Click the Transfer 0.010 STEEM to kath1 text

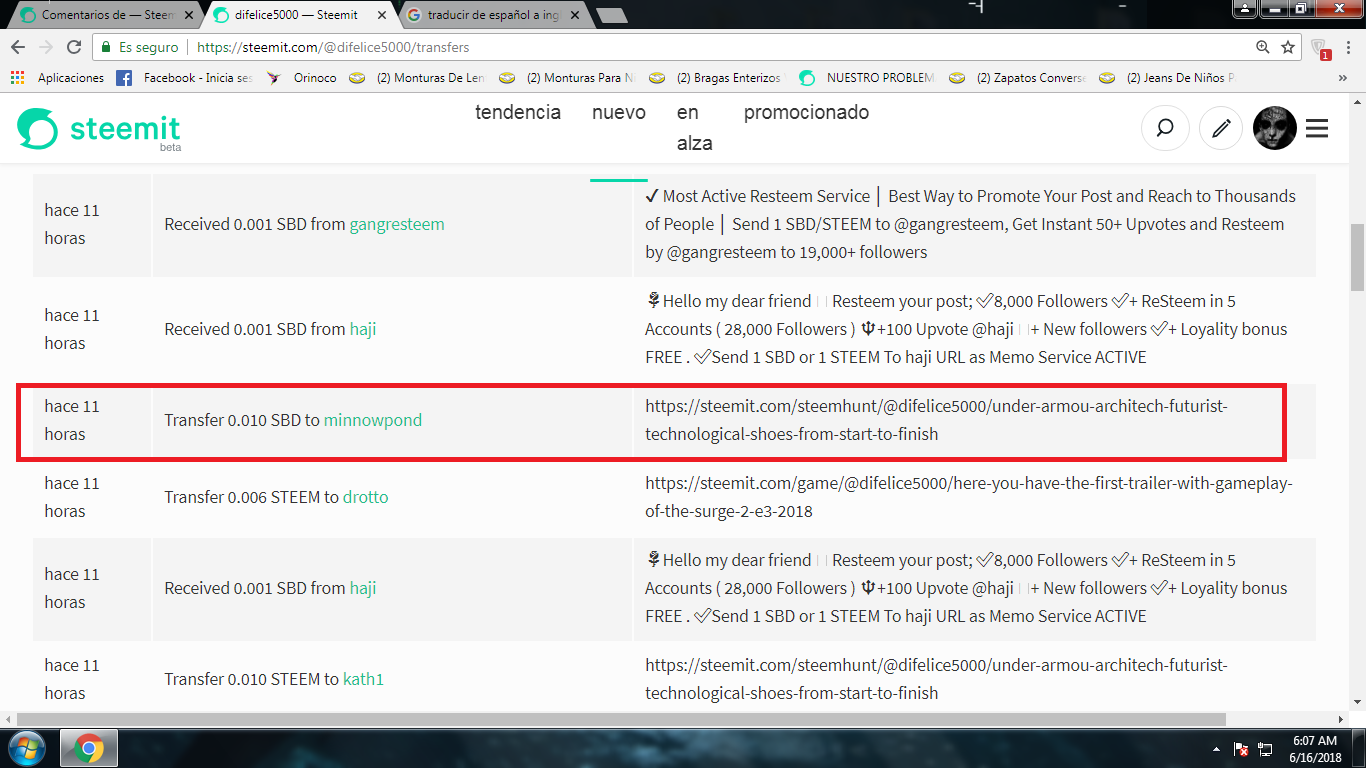point(274,679)
